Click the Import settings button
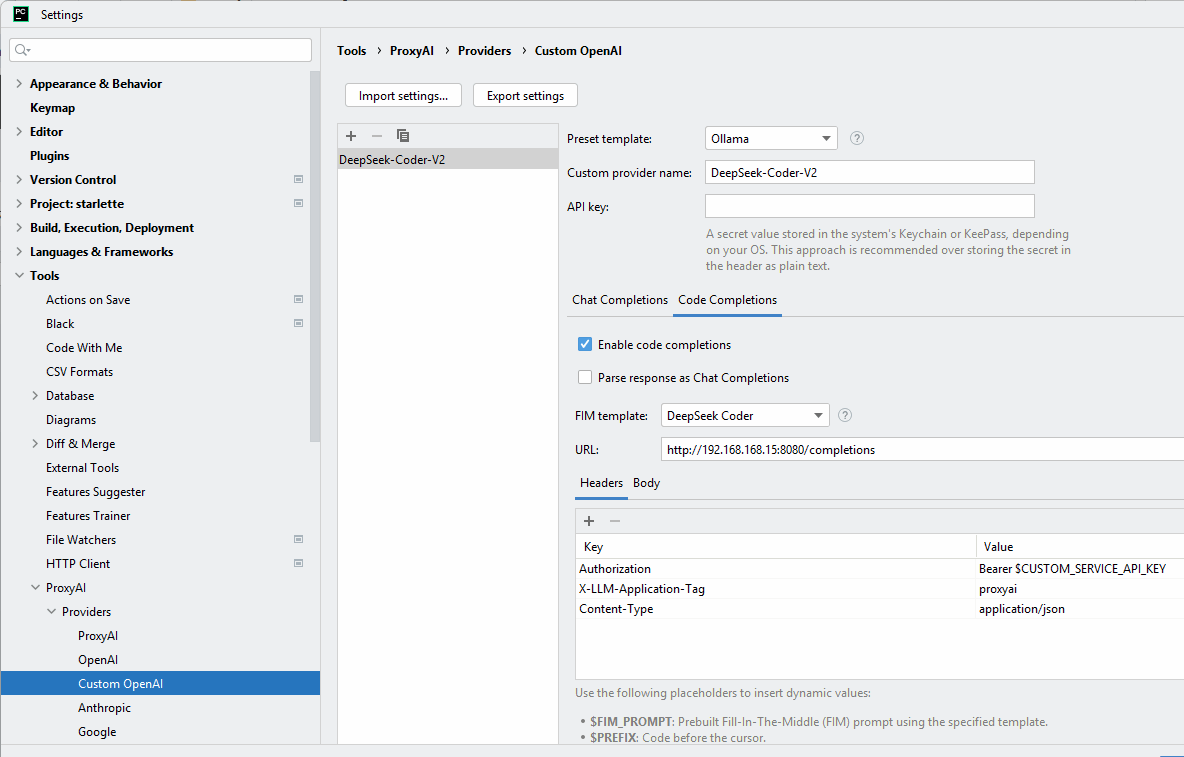Viewport: 1184px width, 757px height. 403,96
